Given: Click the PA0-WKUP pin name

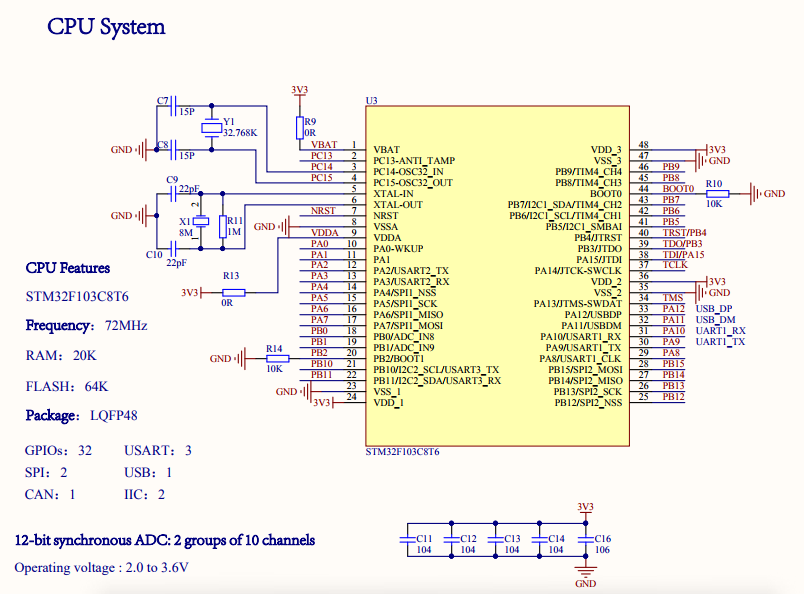Looking at the screenshot, I should 398,249.
